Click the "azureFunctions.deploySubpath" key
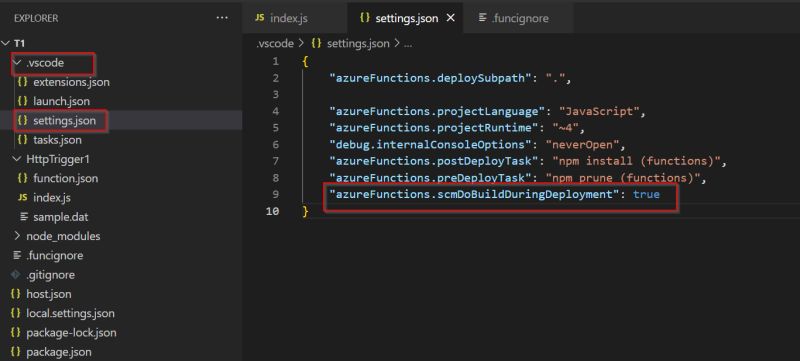 pyautogui.click(x=432, y=78)
